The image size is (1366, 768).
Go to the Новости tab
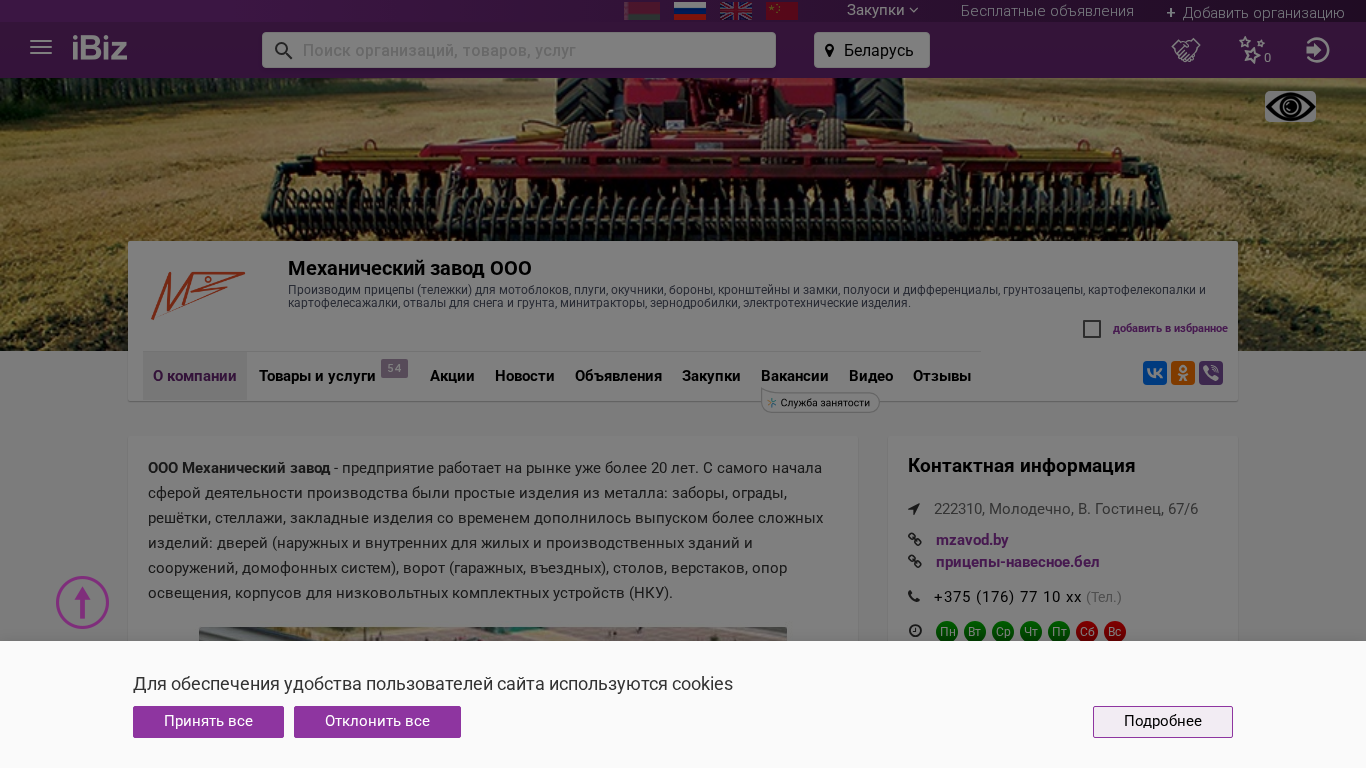[524, 376]
